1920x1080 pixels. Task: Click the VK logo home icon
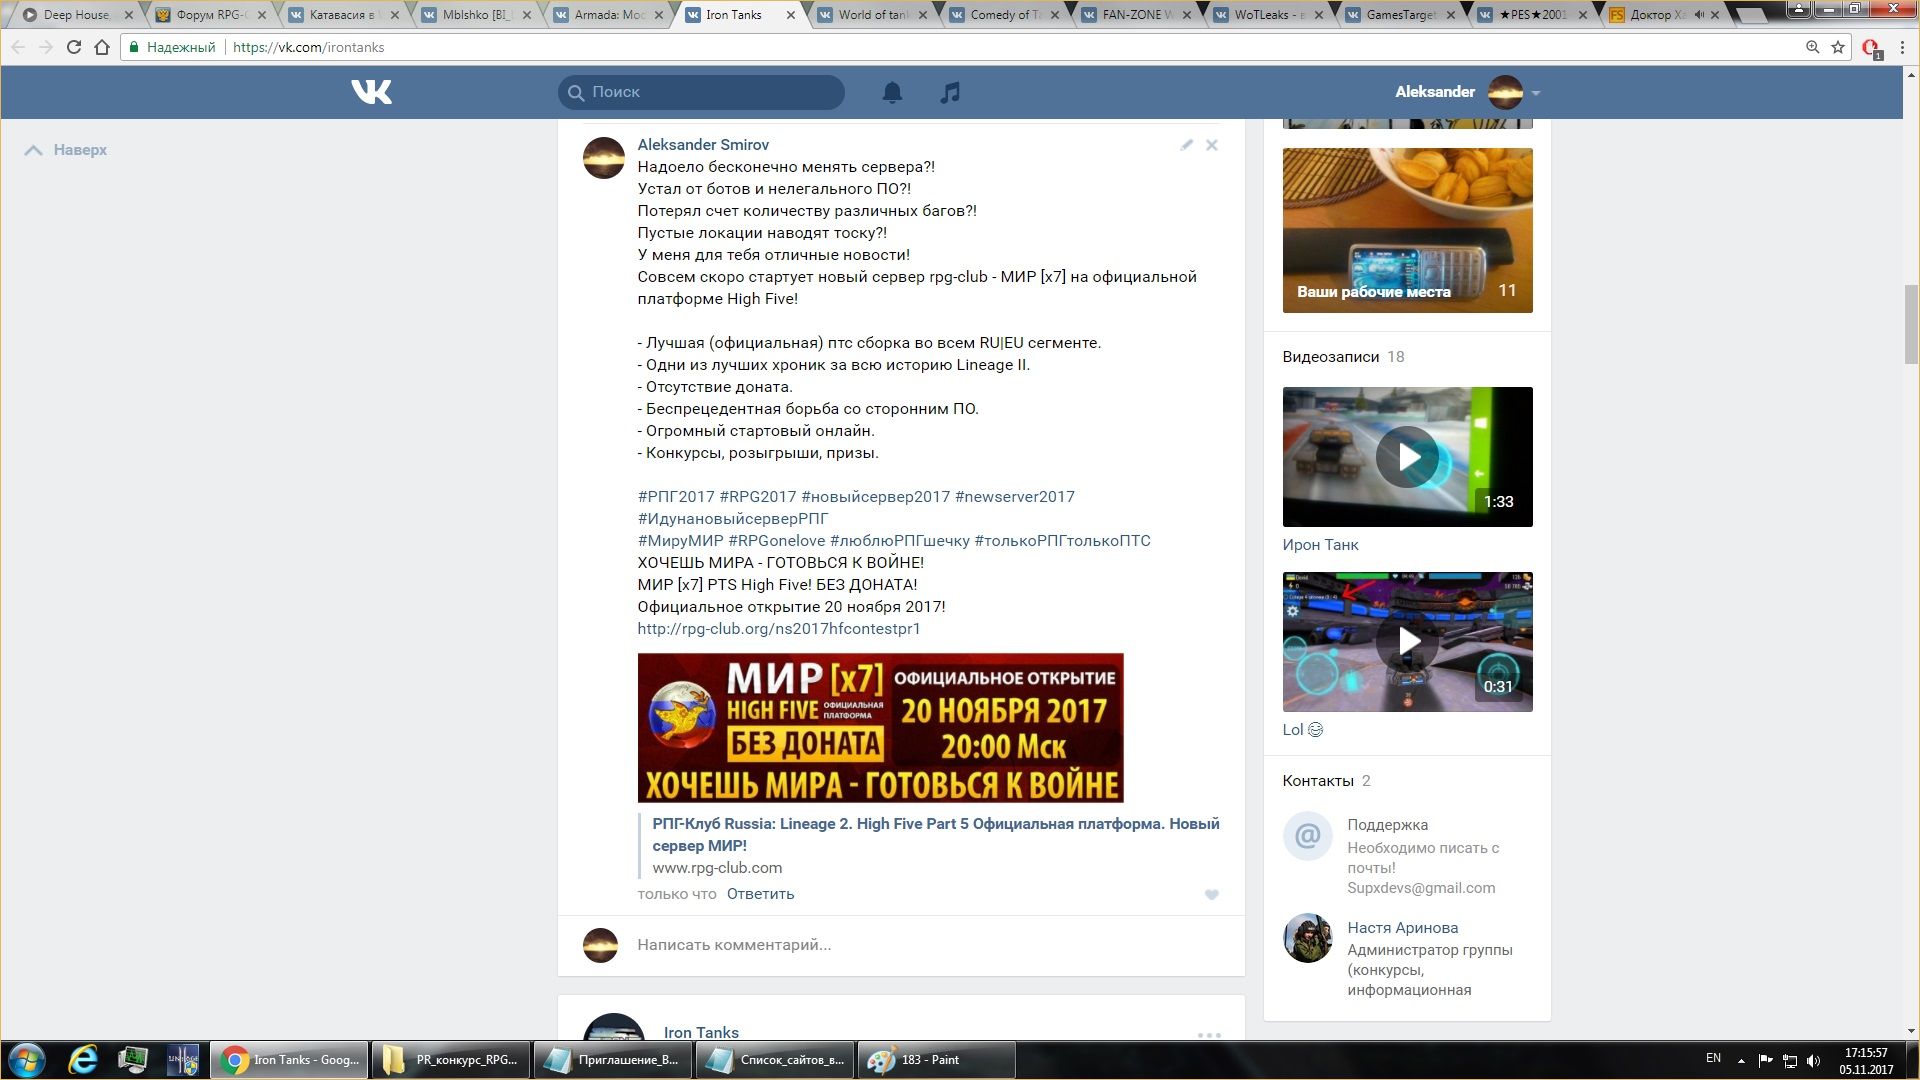371,92
